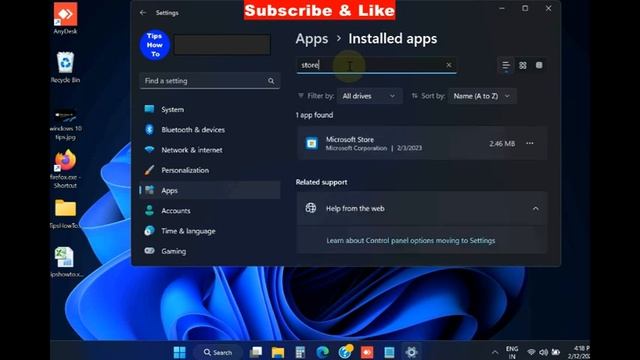Click the volume speaker tray icon

coord(543,352)
